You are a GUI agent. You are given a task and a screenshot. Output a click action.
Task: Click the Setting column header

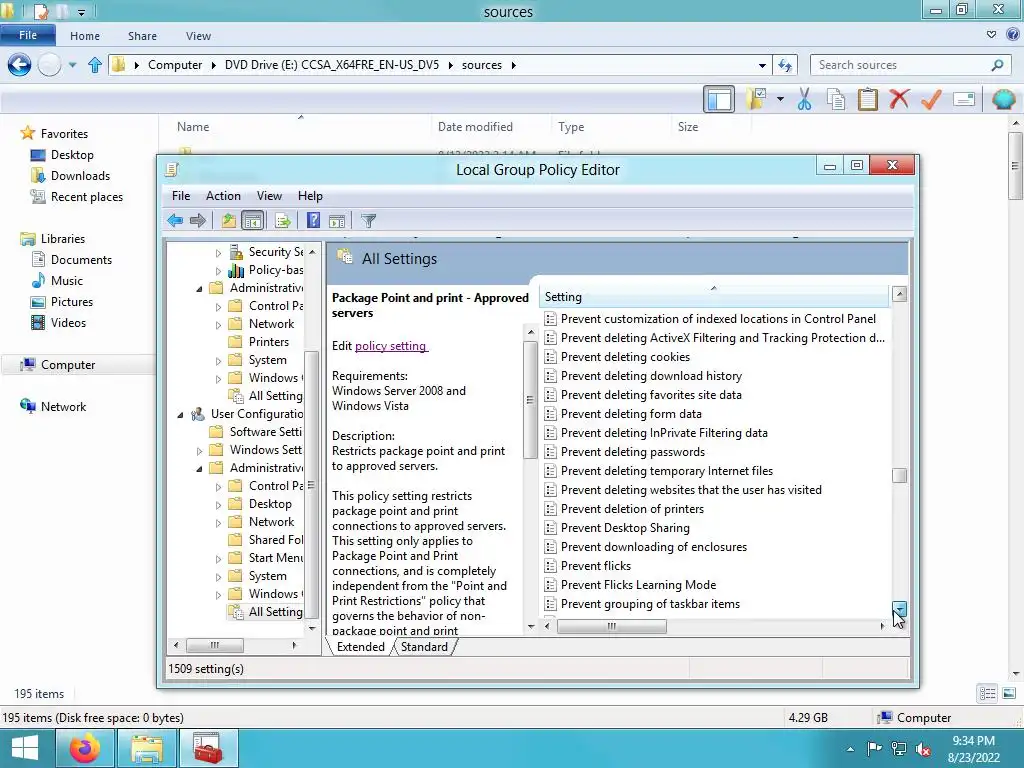[713, 297]
